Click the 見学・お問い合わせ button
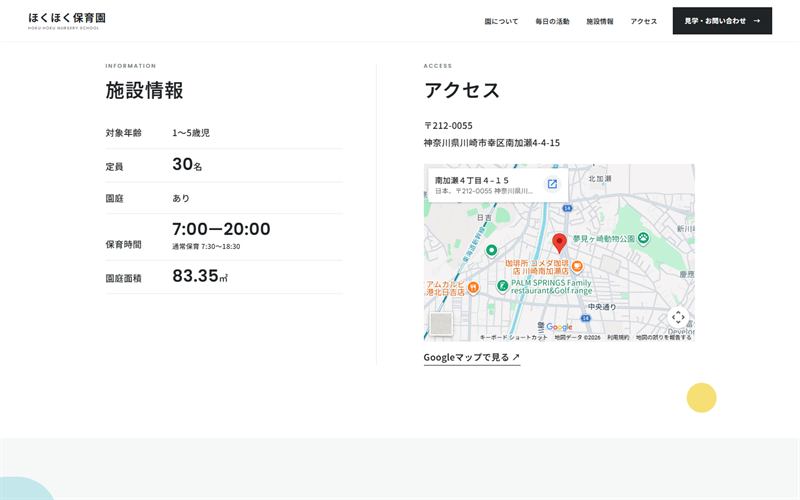The image size is (800, 500). tap(722, 21)
